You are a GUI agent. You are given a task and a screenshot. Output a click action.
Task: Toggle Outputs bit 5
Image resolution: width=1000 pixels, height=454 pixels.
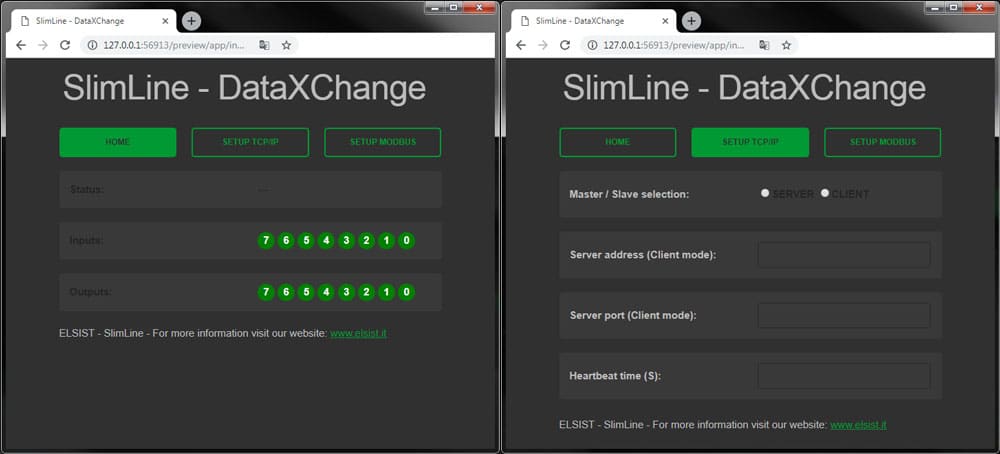tap(306, 292)
